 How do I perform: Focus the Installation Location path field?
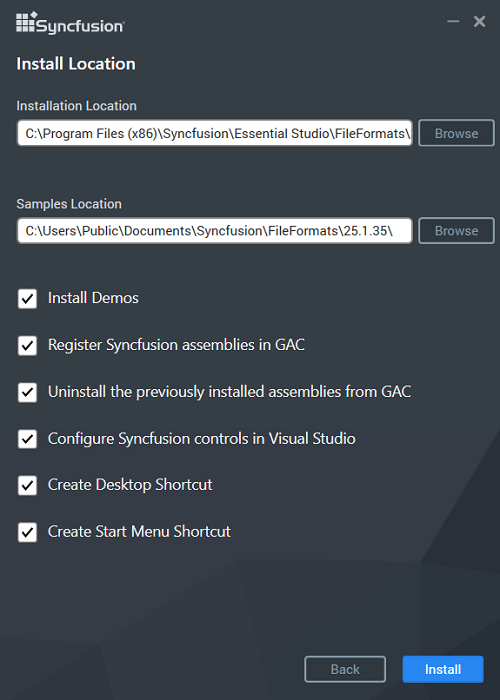(x=214, y=133)
